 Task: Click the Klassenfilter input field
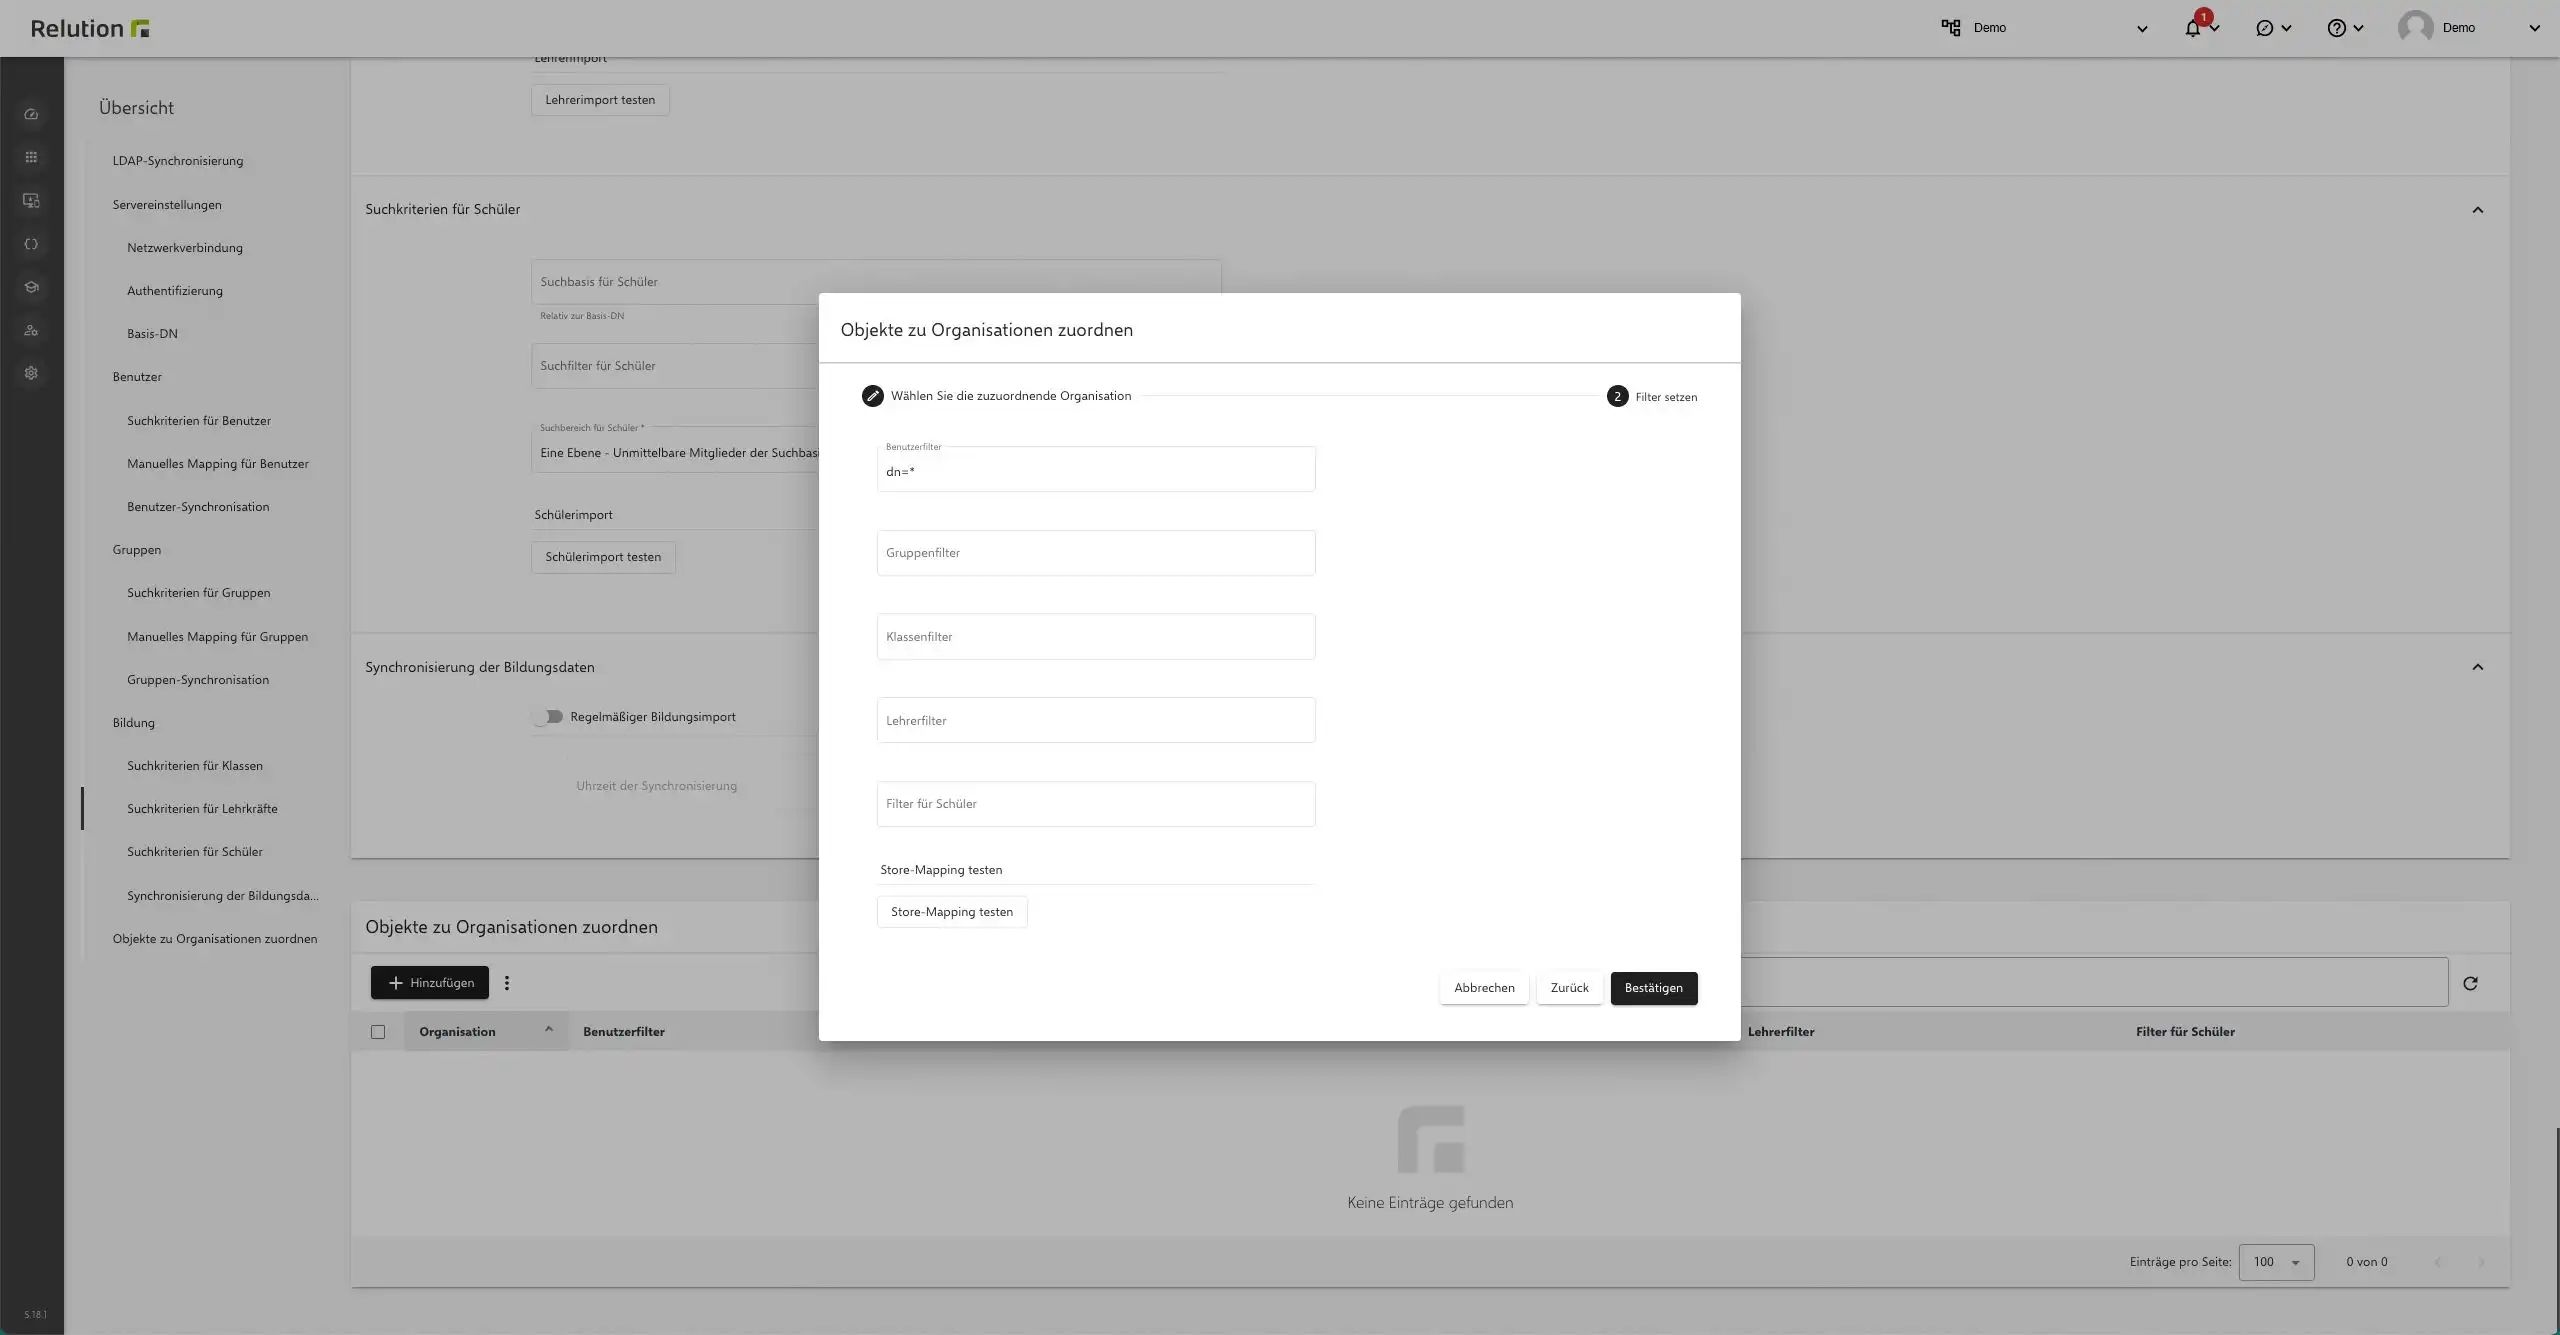1096,637
